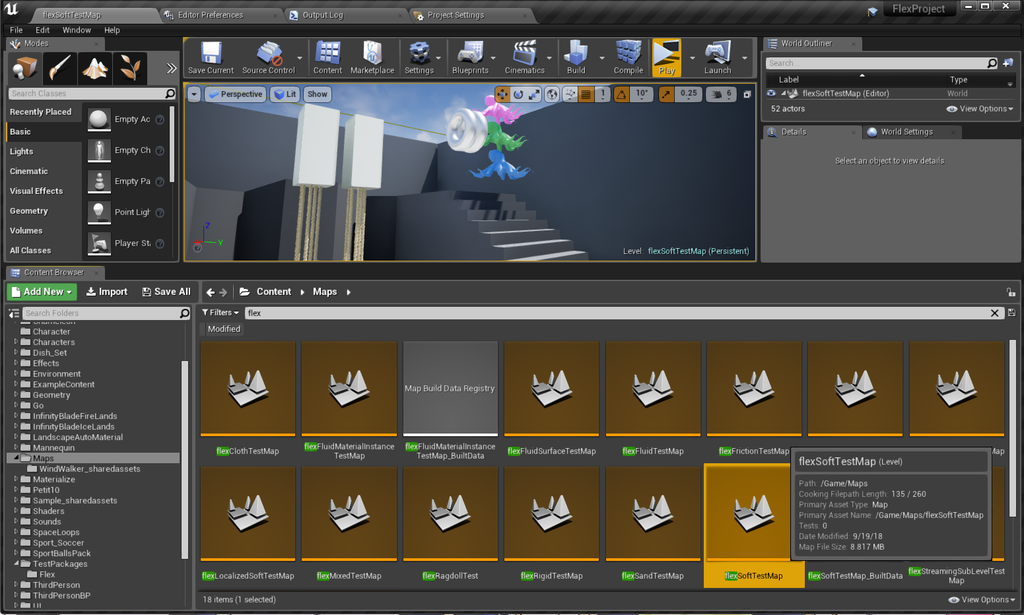The image size is (1024, 615).
Task: Open viewport options dropdown arrow
Action: pyautogui.click(x=194, y=94)
